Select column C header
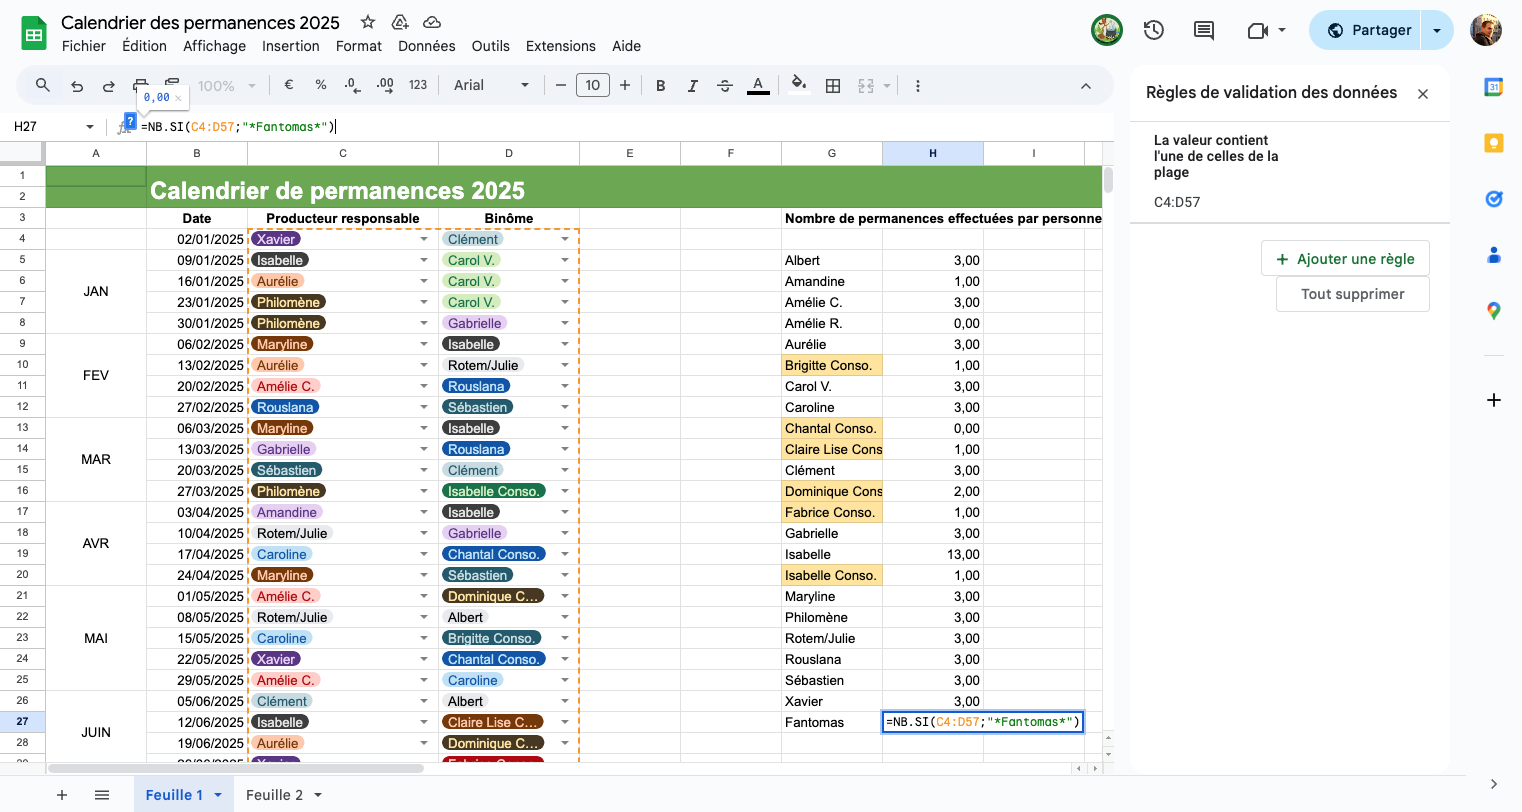This screenshot has width=1522, height=812. point(343,153)
